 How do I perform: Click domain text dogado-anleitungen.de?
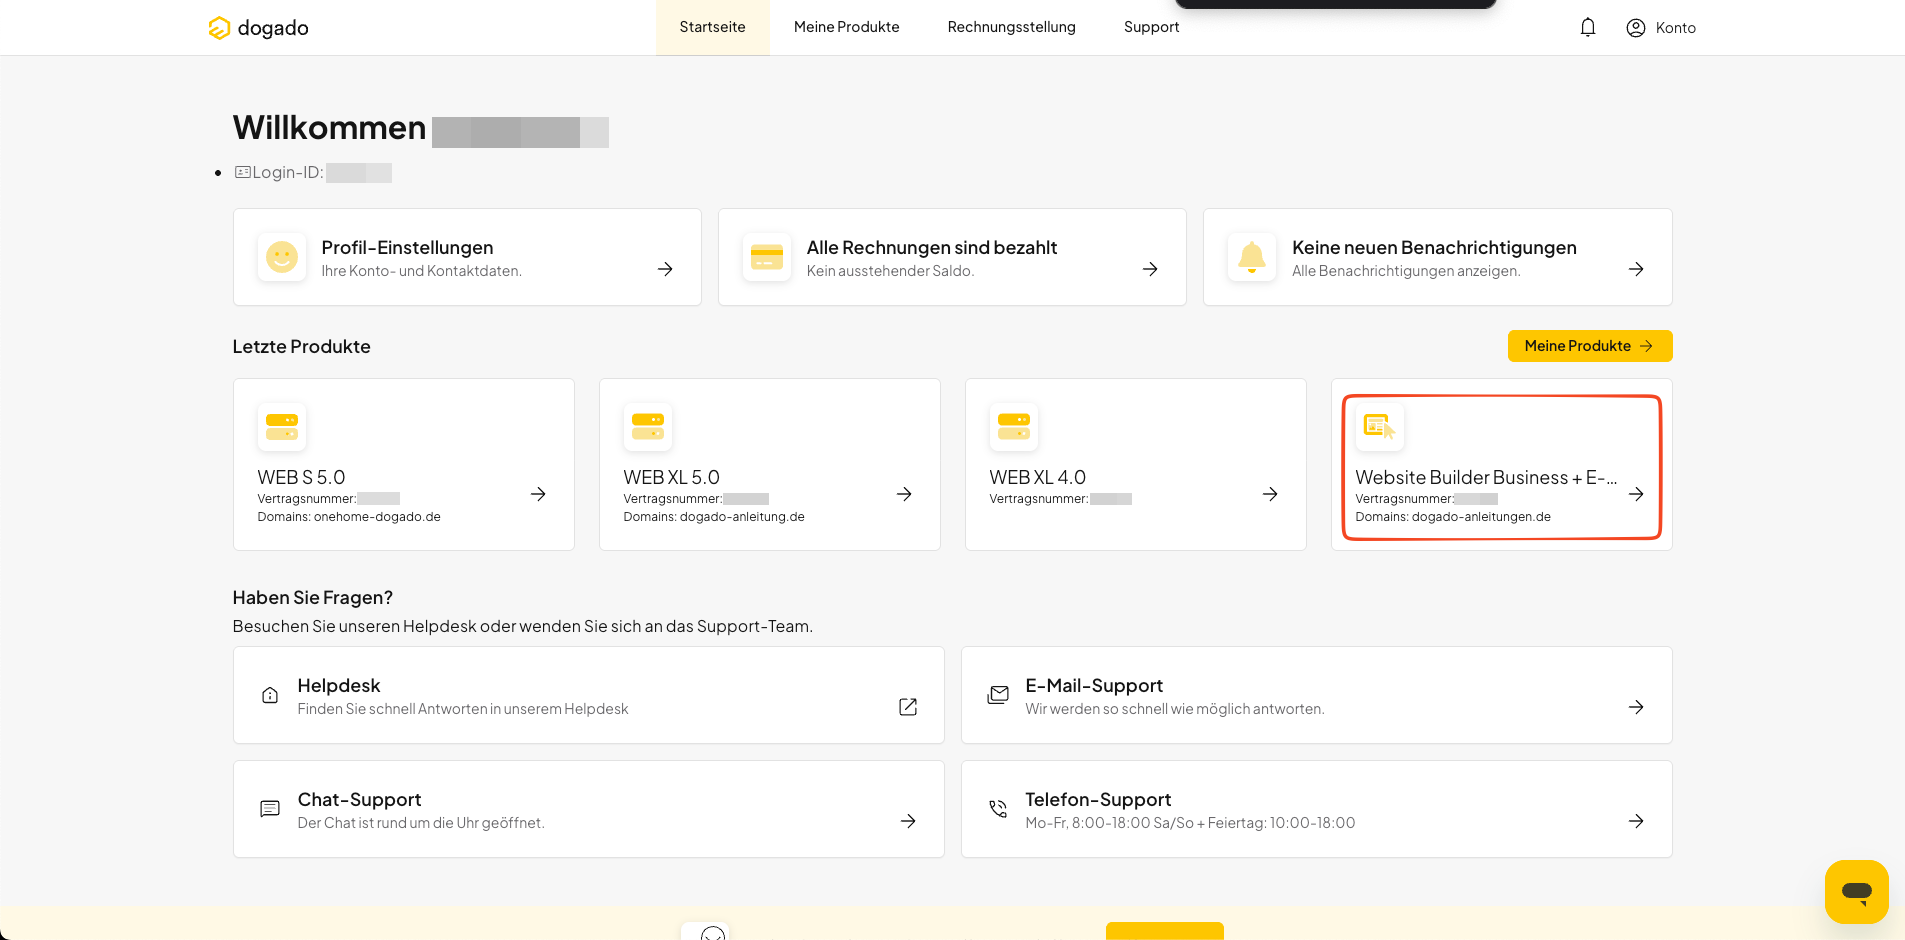click(x=1481, y=517)
